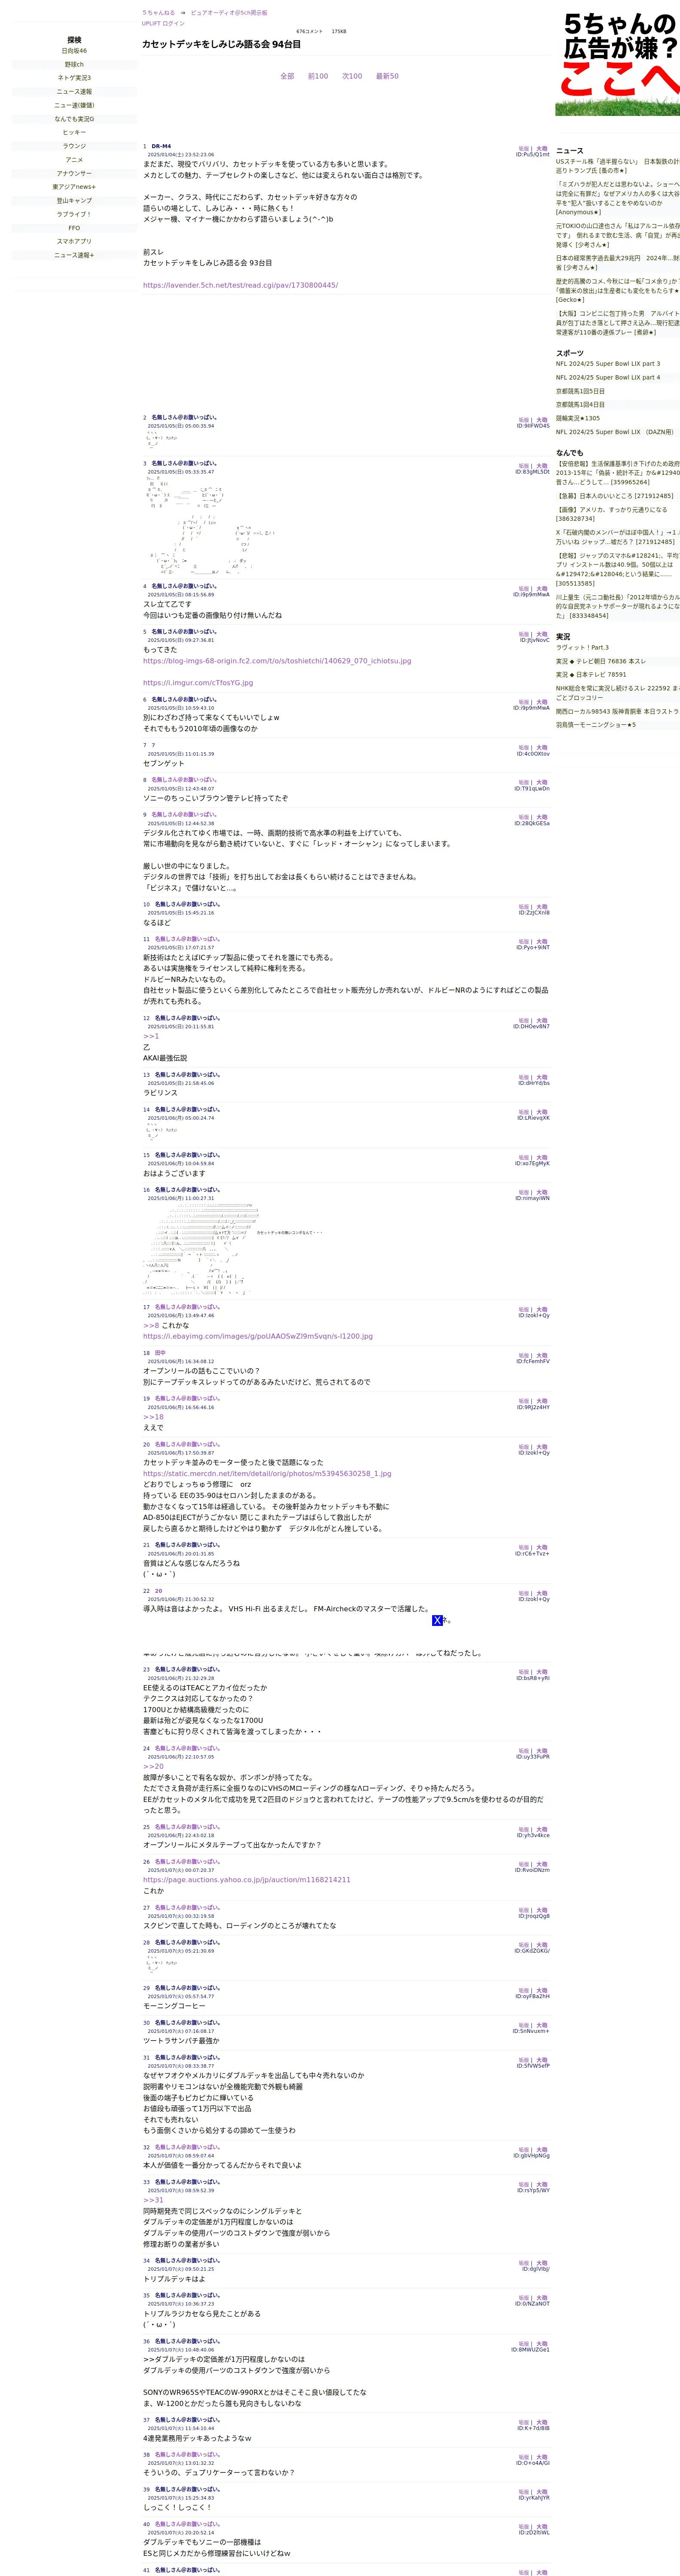680x2576 pixels.
Task: Click 大砲 for post ID:JtjvNovC
Action: 542,634
